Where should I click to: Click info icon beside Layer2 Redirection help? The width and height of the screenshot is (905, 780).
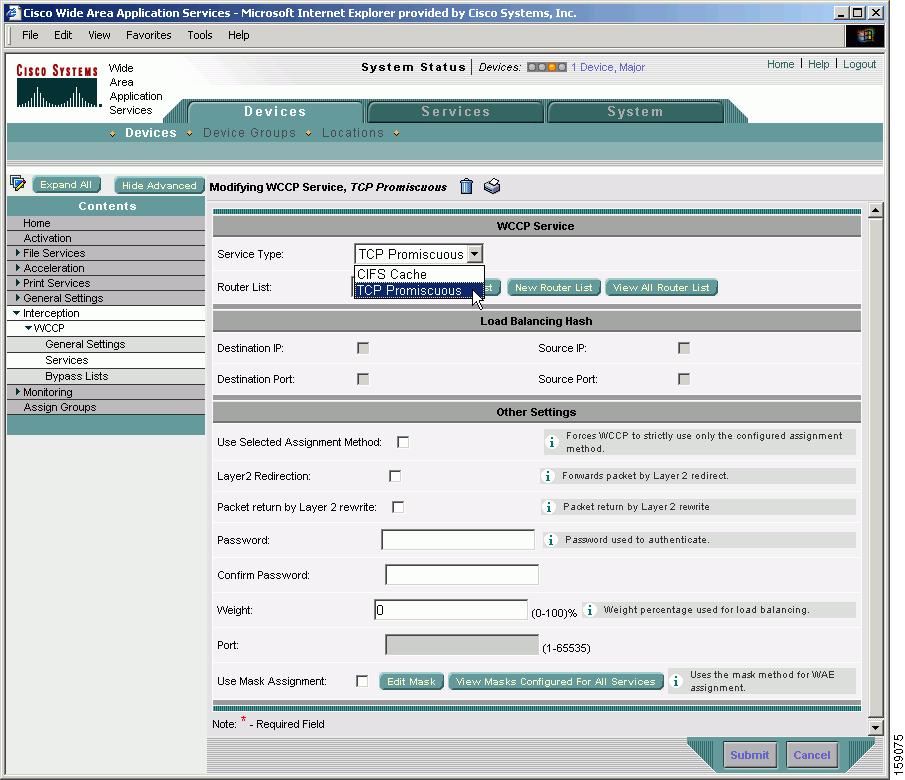[547, 476]
